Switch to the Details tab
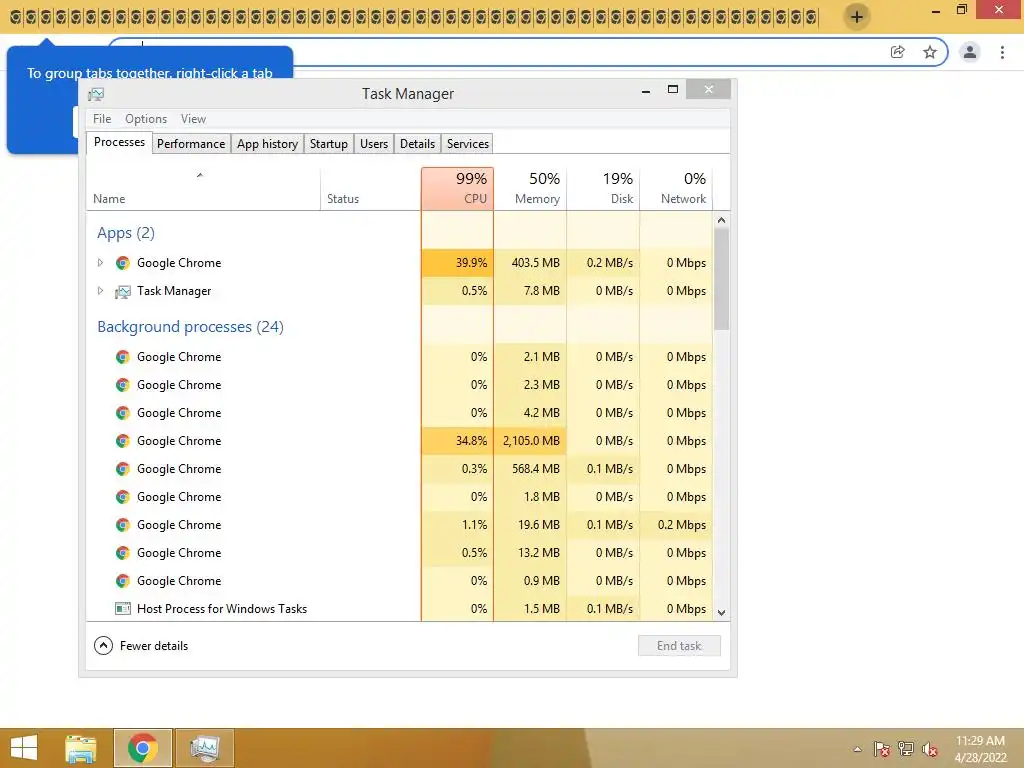Screen dimensions: 1024x768 (x=417, y=144)
